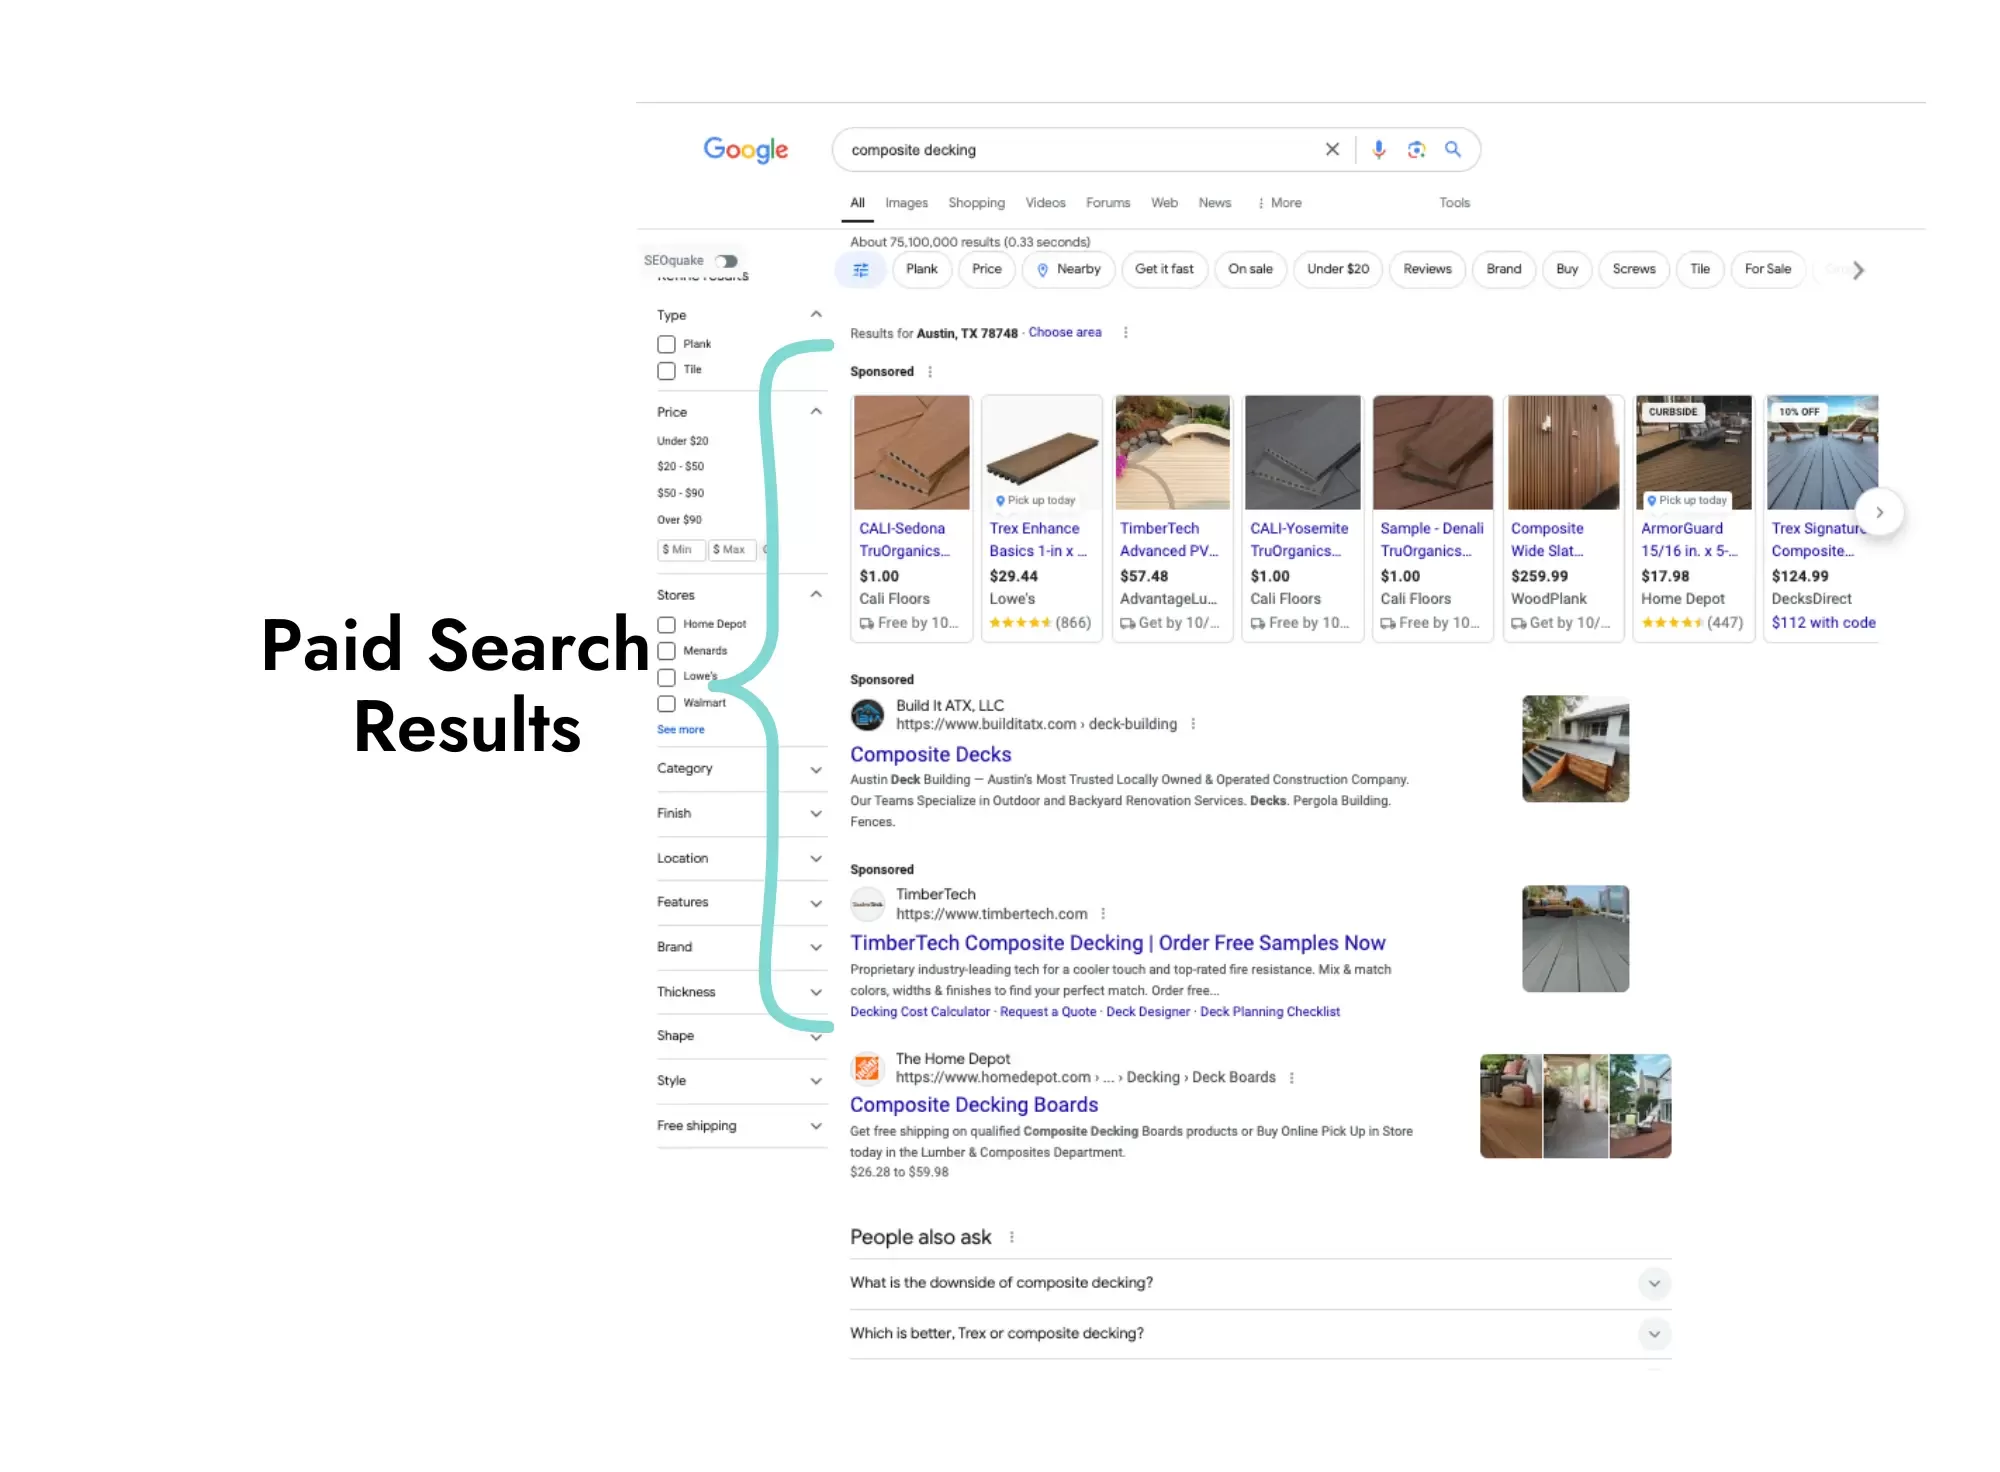Open three-dot menu for TimberTech result
This screenshot has height=1472, width=2000.
(1103, 914)
